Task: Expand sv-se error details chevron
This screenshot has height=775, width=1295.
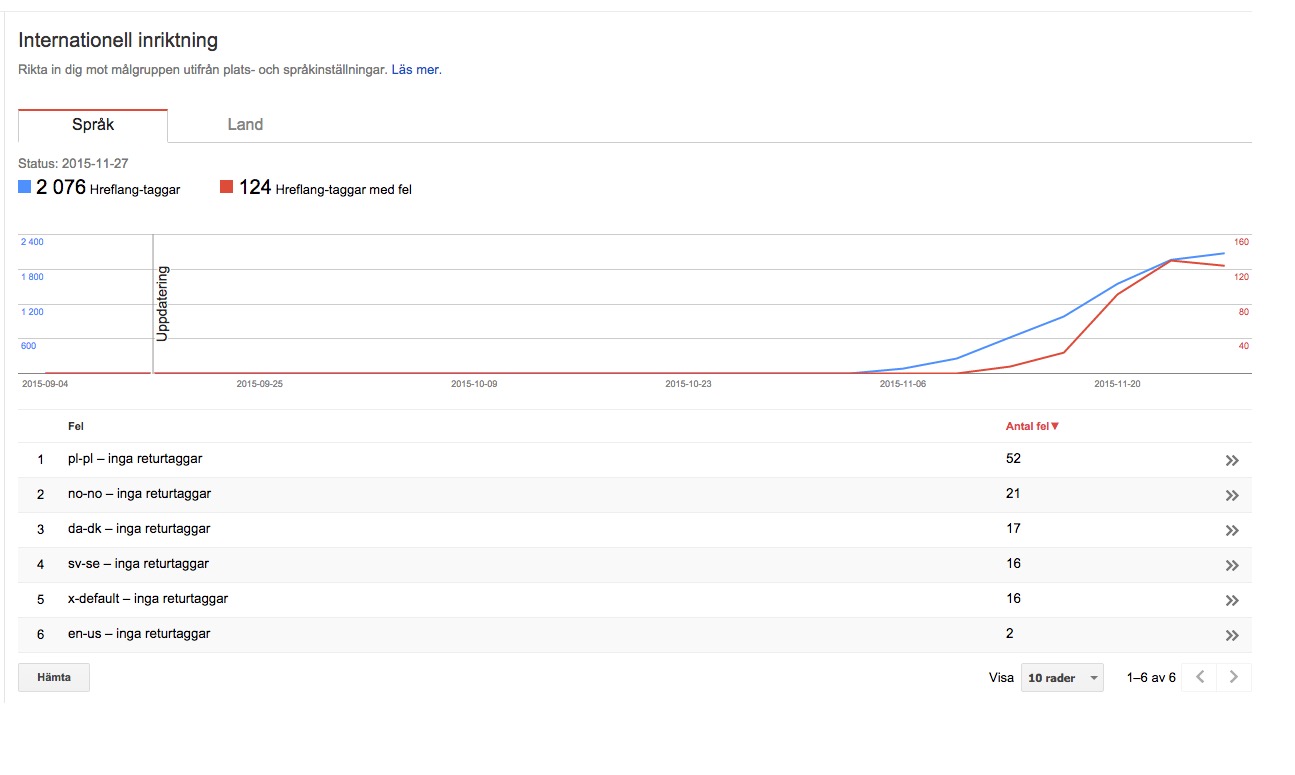Action: 1231,565
